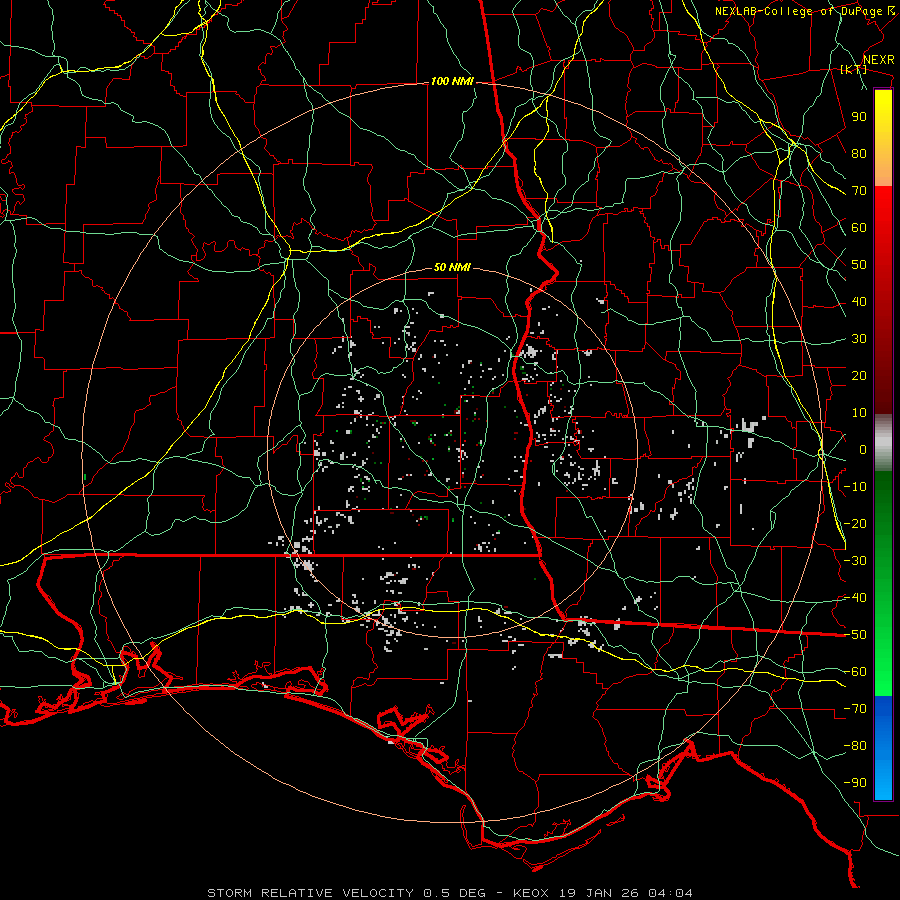Screen dimensions: 900x900
Task: Click the -40 value on the velocity scale
Action: coord(855,598)
